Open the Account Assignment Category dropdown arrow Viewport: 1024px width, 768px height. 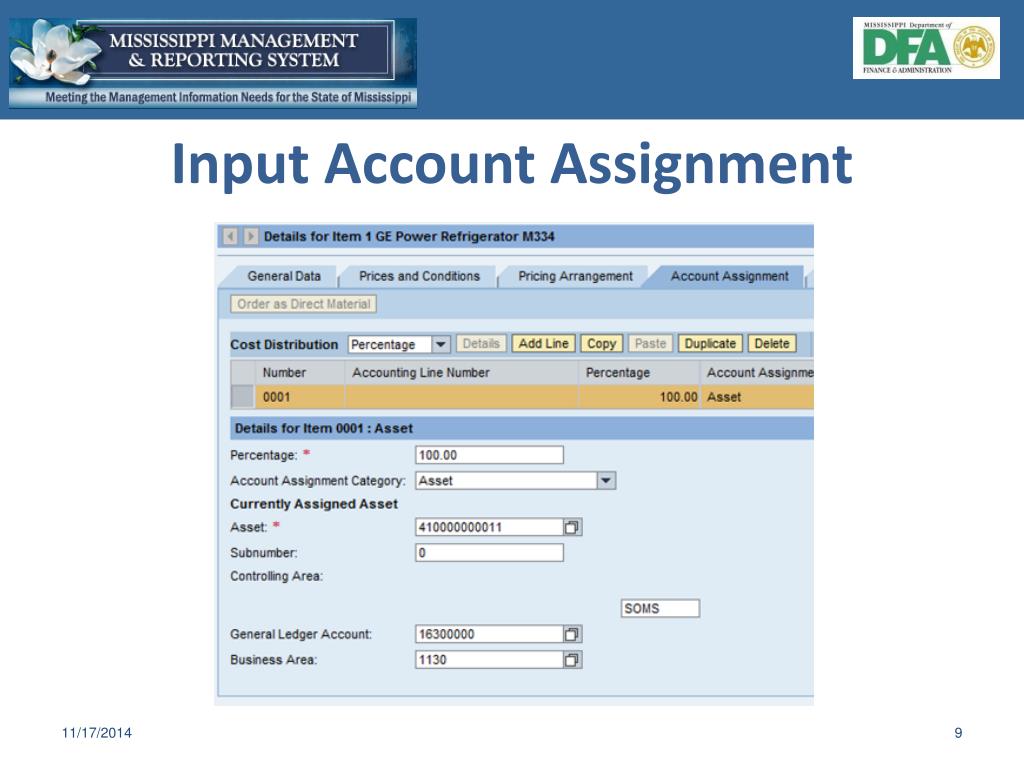click(607, 481)
